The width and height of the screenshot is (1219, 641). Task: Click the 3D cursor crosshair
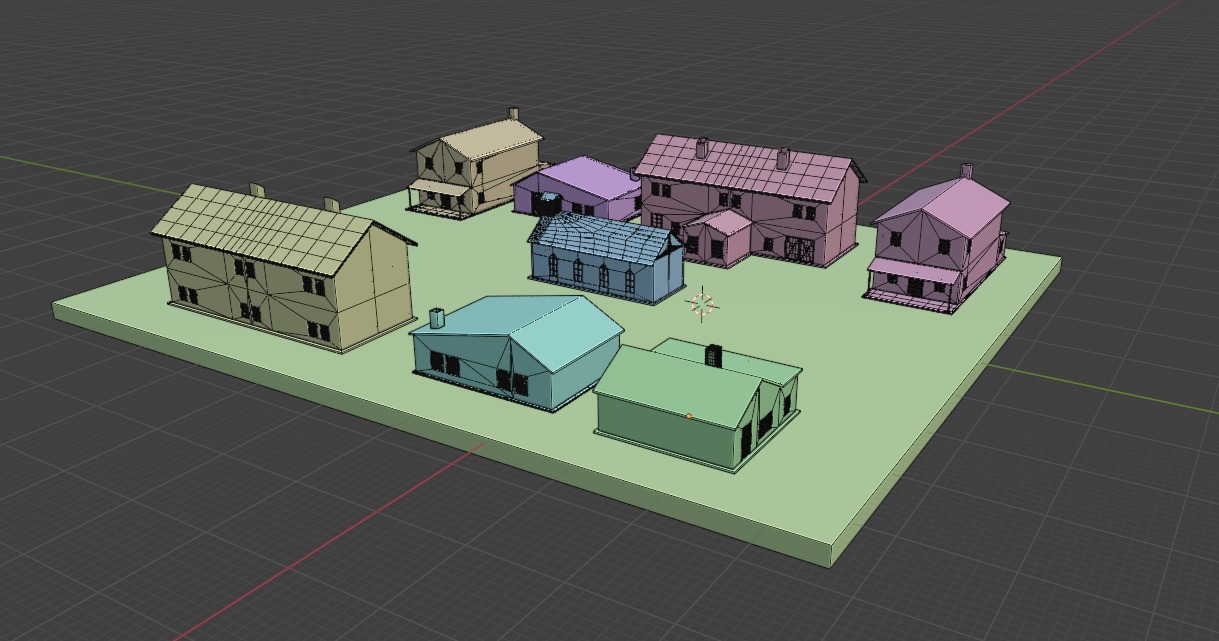tap(702, 304)
